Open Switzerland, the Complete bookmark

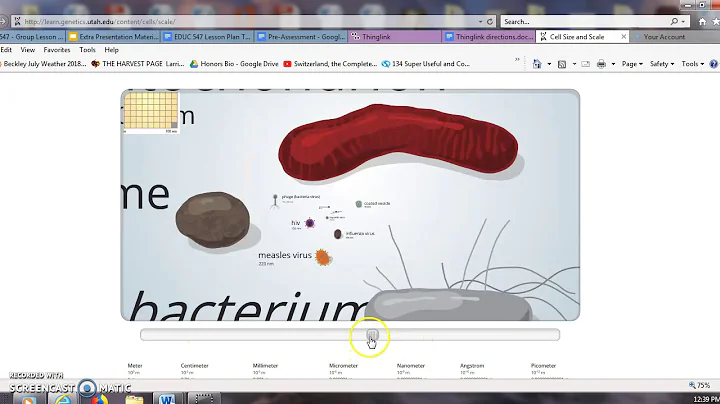(x=330, y=64)
